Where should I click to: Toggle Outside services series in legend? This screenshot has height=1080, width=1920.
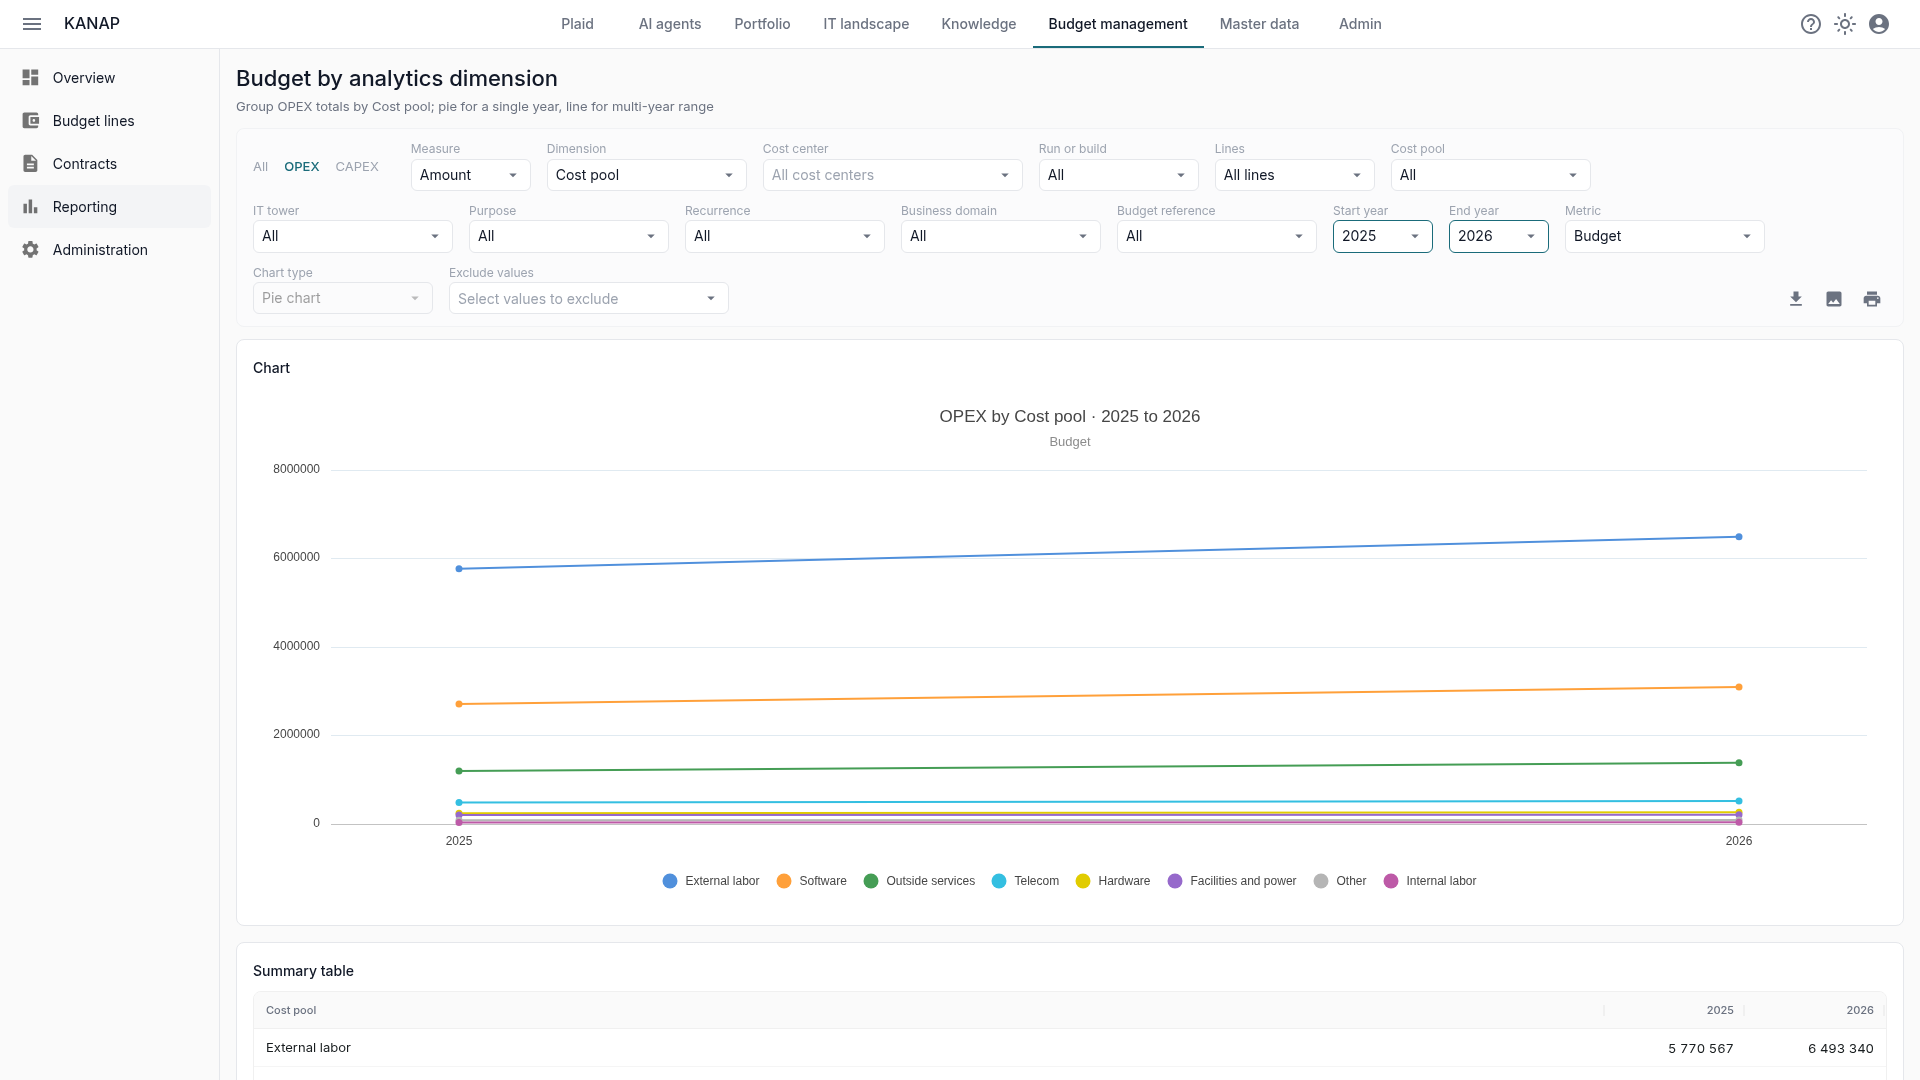click(919, 881)
